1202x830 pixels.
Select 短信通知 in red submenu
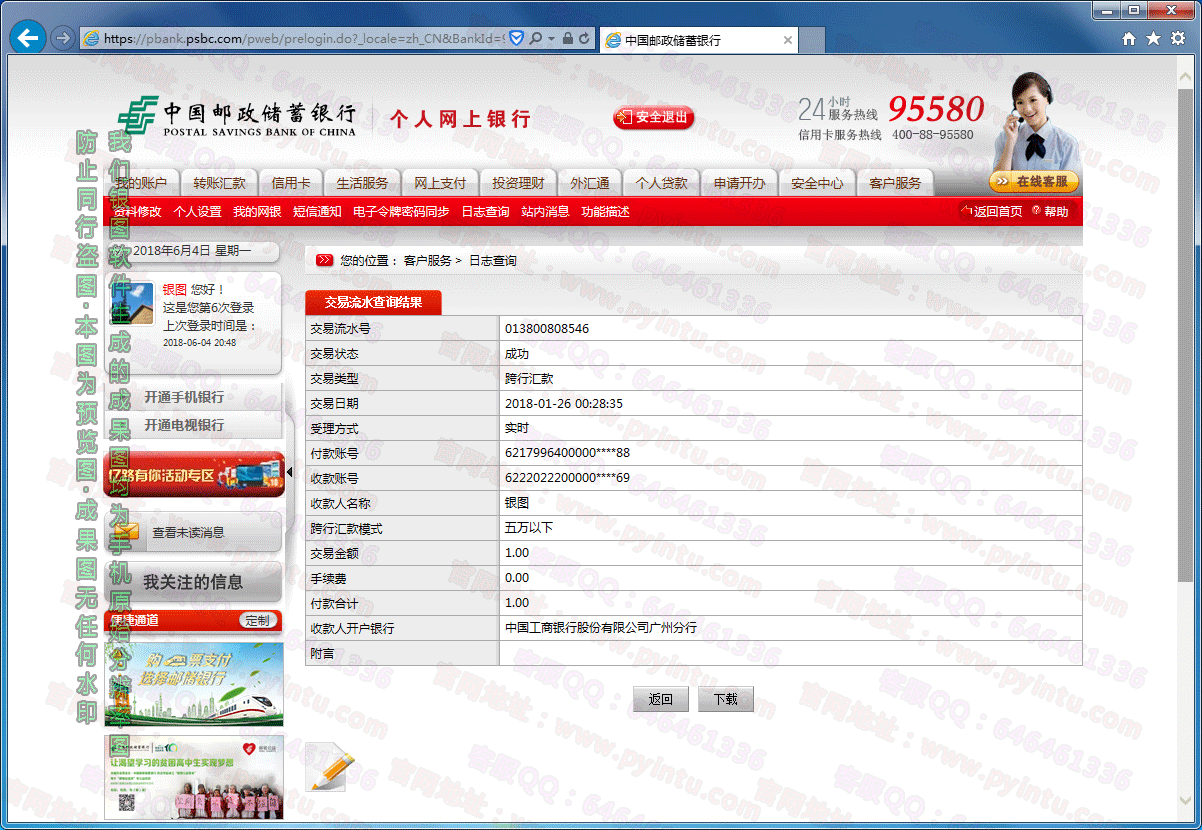(317, 211)
